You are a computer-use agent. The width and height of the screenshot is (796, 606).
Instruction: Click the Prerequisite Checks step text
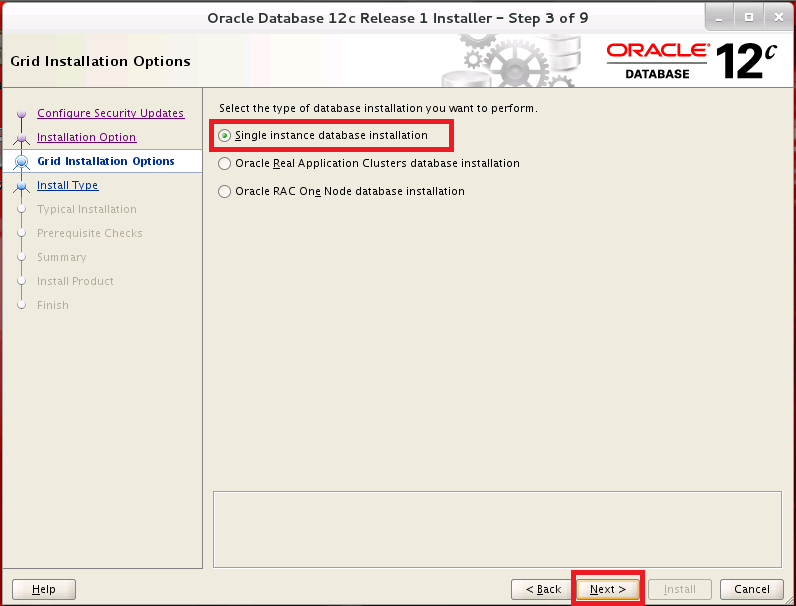[x=90, y=233]
